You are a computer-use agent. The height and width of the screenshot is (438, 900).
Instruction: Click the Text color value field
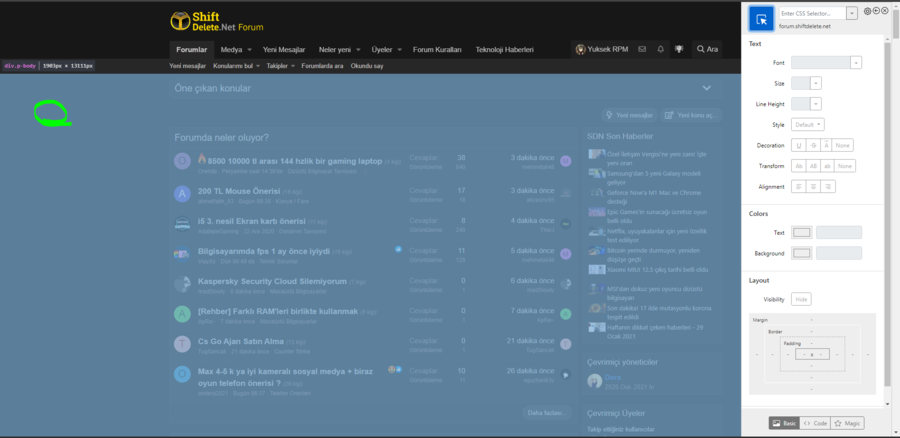839,232
